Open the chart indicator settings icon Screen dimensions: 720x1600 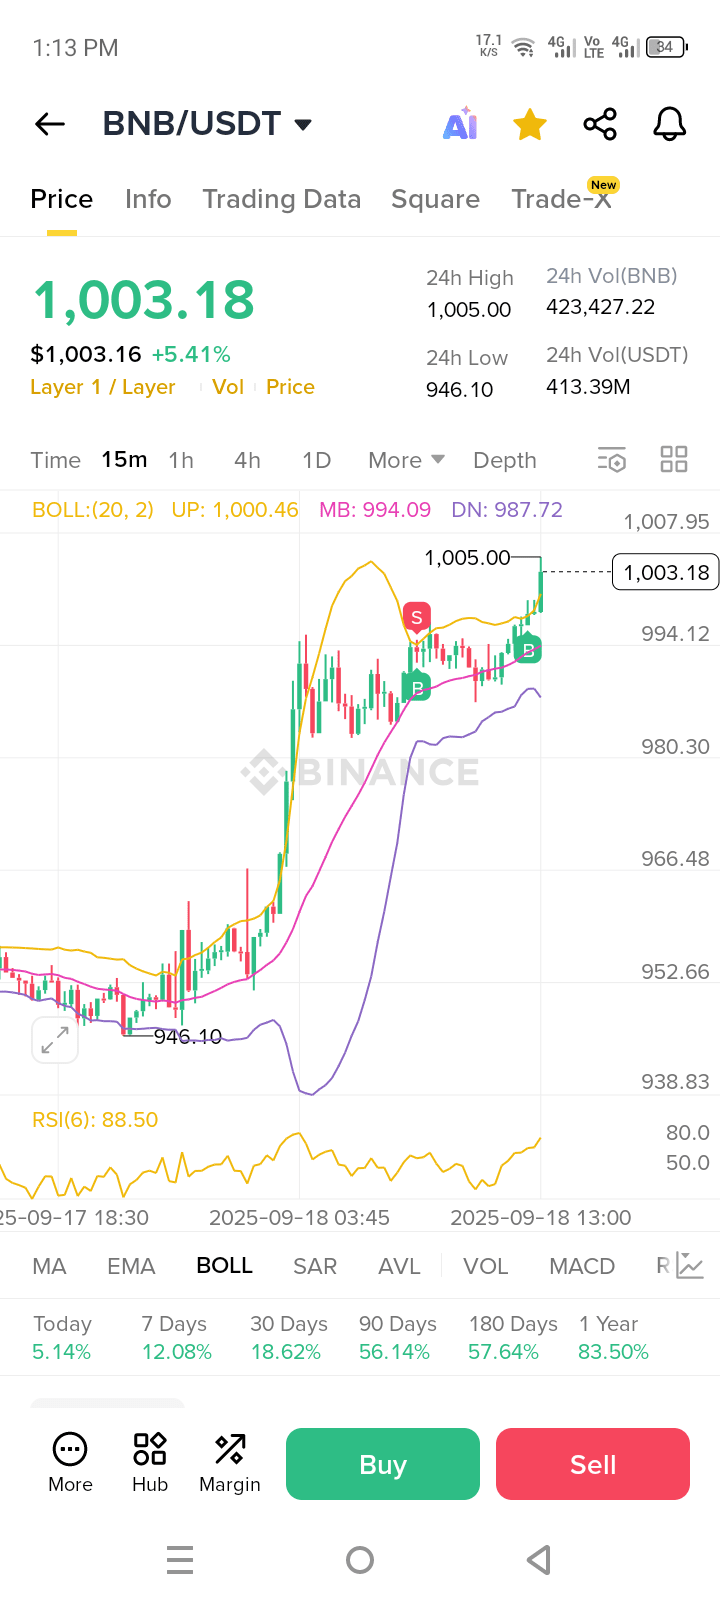click(612, 460)
